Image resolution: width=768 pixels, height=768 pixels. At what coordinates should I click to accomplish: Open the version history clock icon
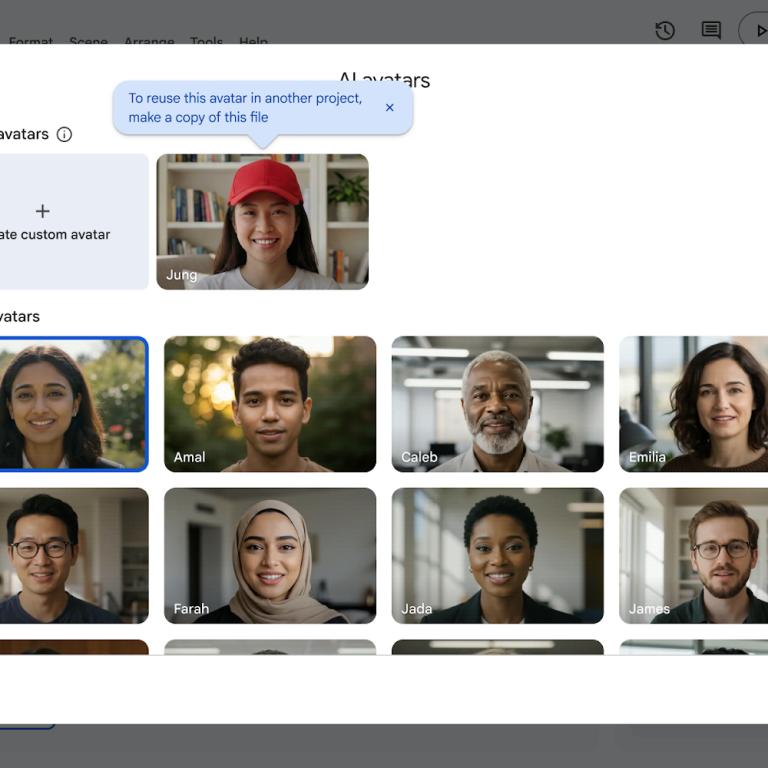tap(665, 30)
